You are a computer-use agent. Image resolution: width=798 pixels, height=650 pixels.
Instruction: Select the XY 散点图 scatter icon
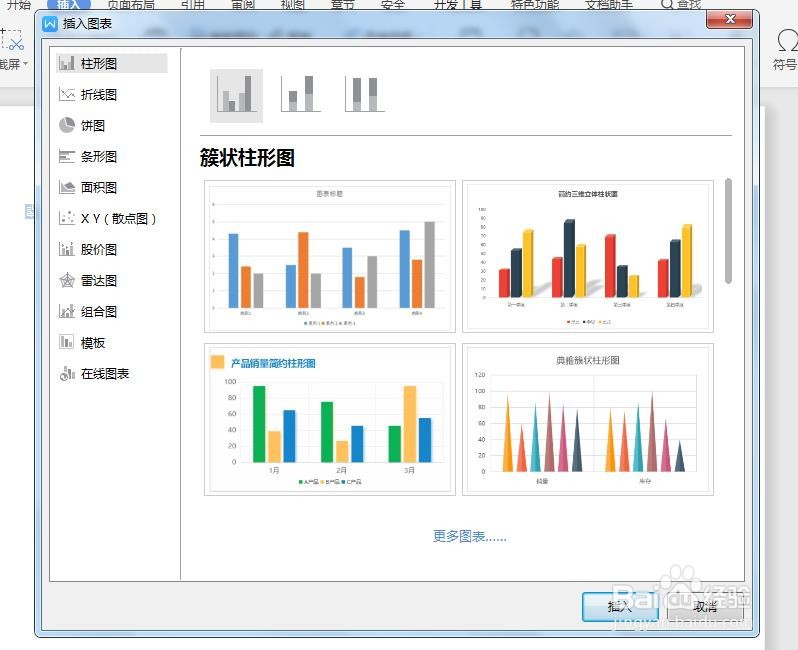(x=67, y=218)
